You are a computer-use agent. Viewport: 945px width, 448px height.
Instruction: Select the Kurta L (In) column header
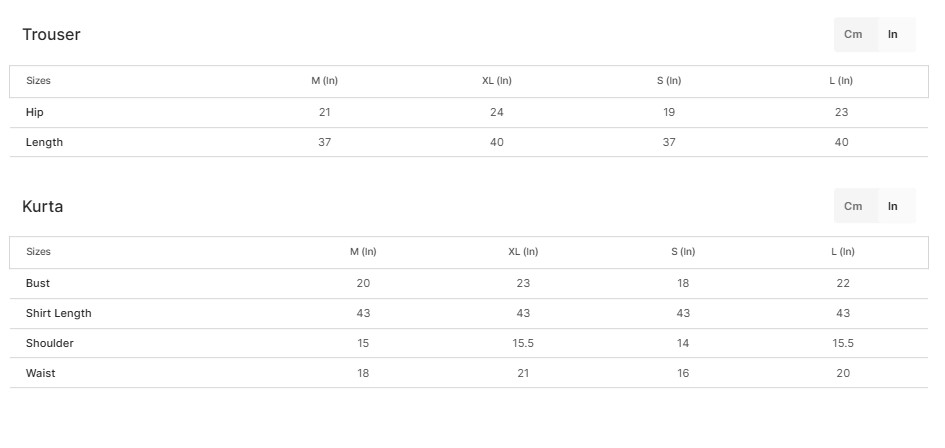click(843, 251)
